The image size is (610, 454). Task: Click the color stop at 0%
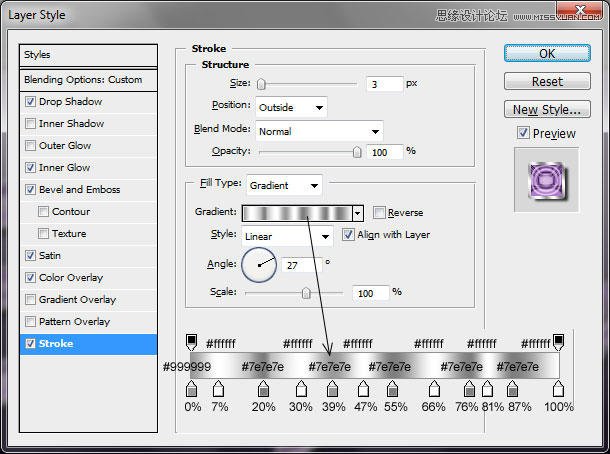click(x=192, y=388)
